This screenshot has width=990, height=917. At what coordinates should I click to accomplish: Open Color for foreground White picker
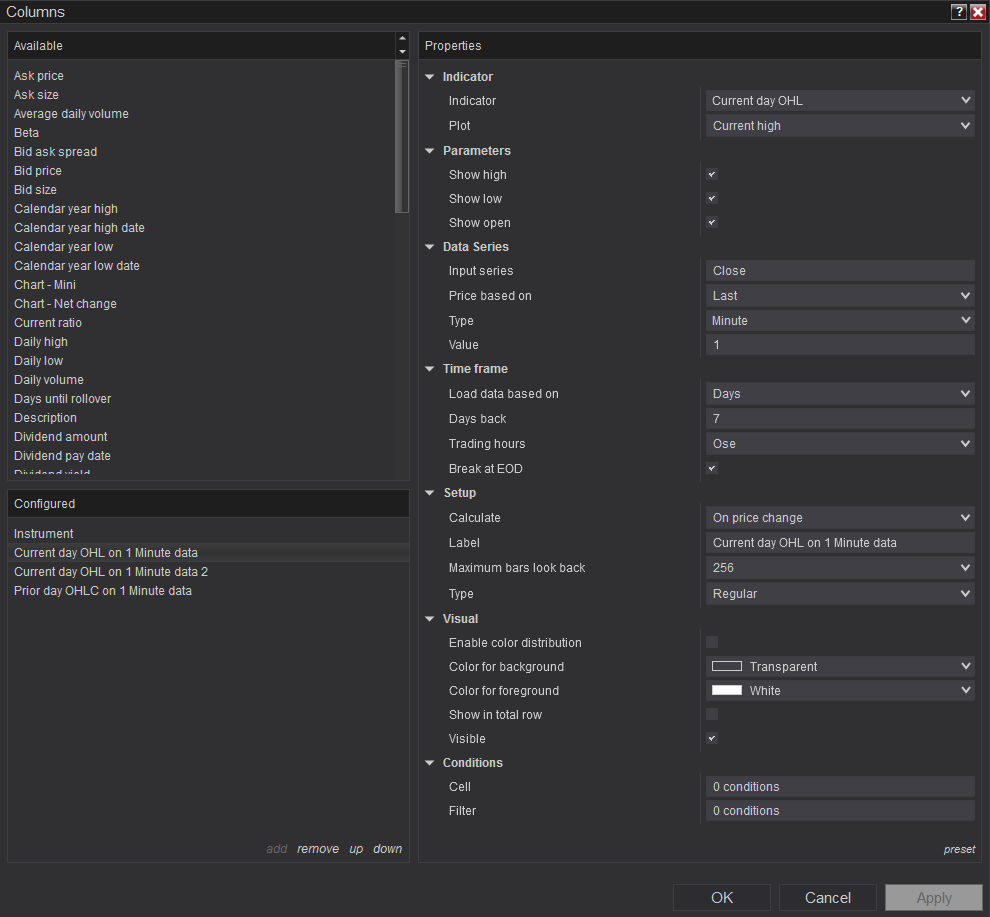point(840,690)
